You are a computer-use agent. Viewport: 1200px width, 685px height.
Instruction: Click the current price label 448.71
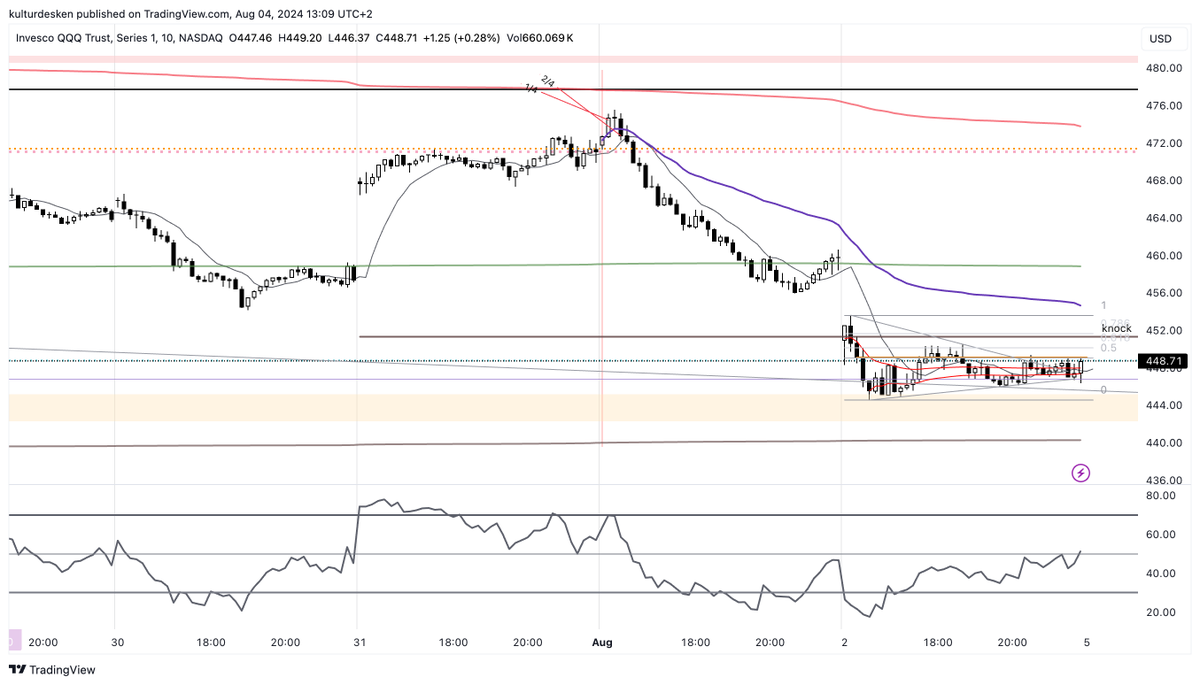pyautogui.click(x=1163, y=362)
